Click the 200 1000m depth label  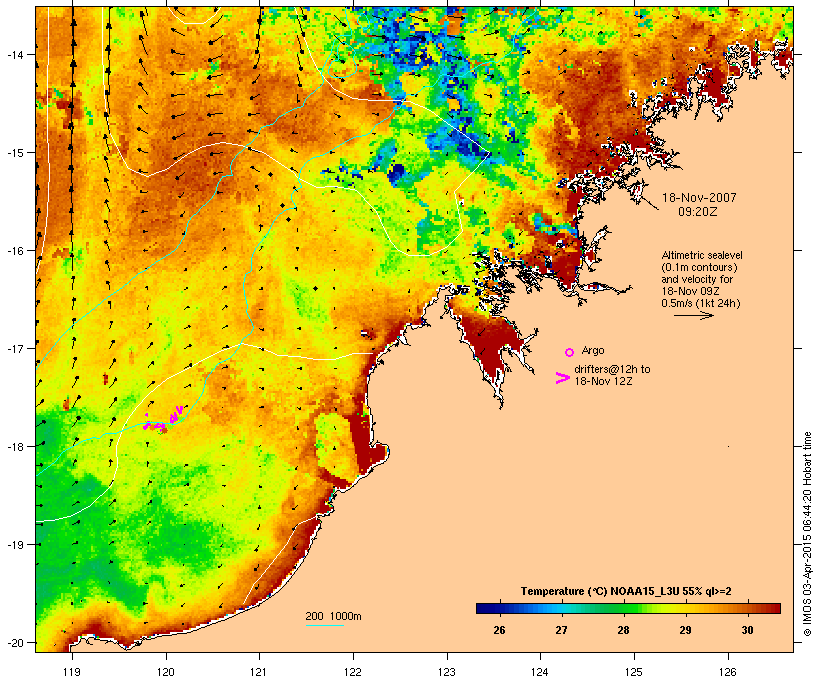333,616
